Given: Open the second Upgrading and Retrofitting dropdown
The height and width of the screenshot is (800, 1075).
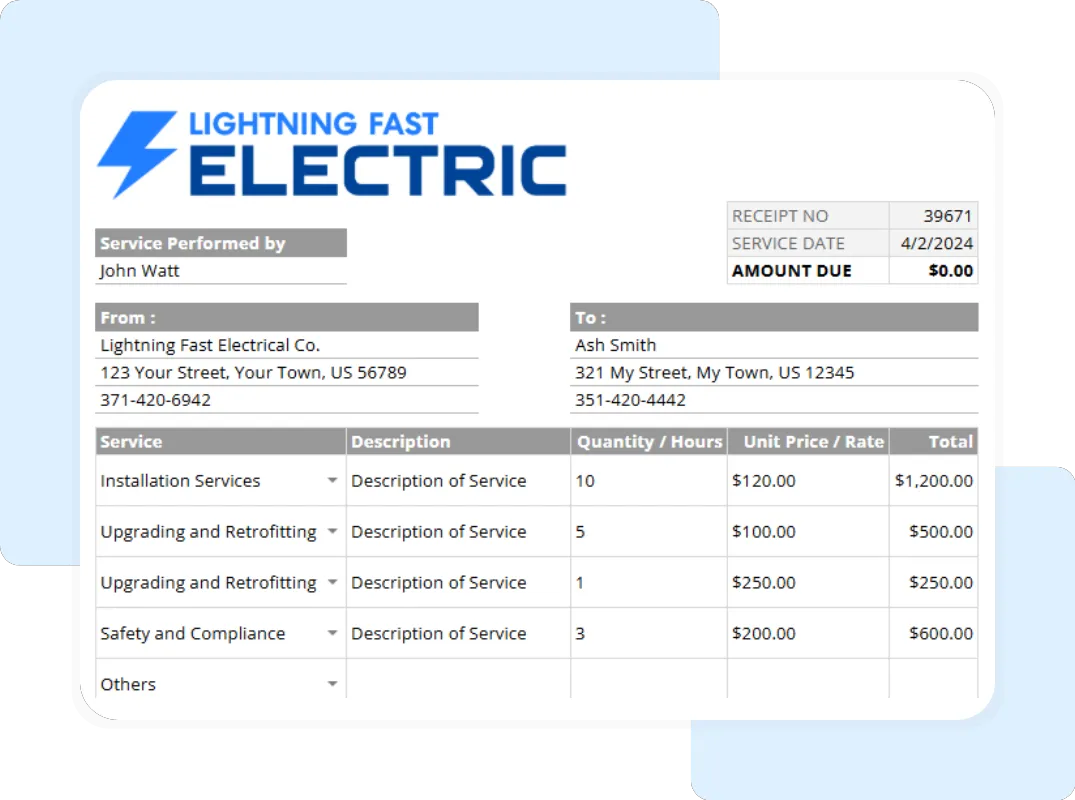Looking at the screenshot, I should [x=332, y=582].
